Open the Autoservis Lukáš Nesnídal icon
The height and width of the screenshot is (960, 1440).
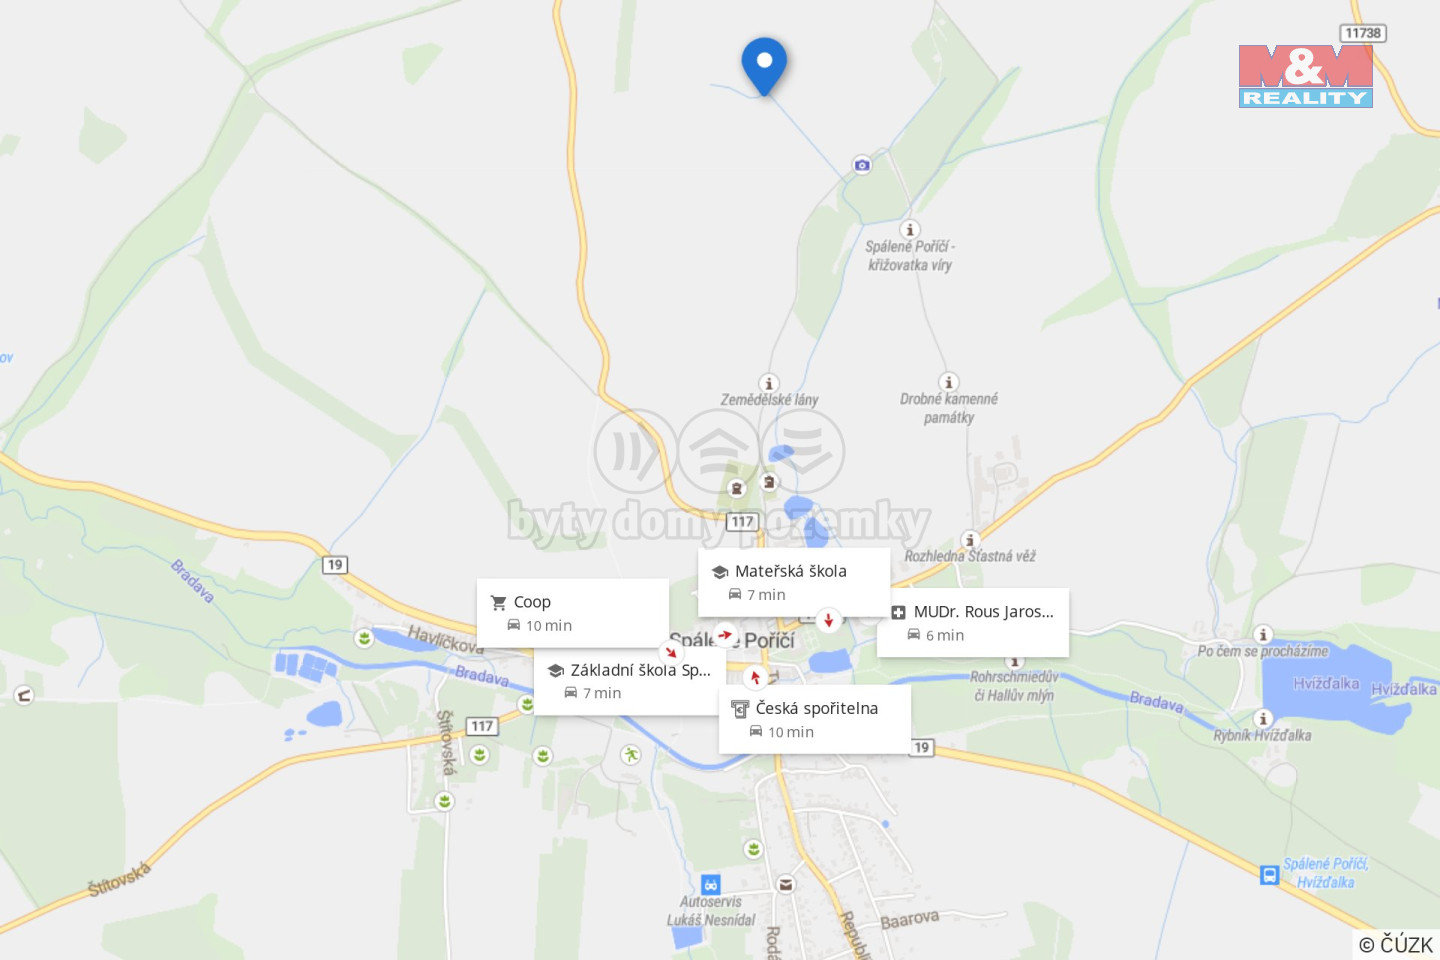click(x=711, y=884)
